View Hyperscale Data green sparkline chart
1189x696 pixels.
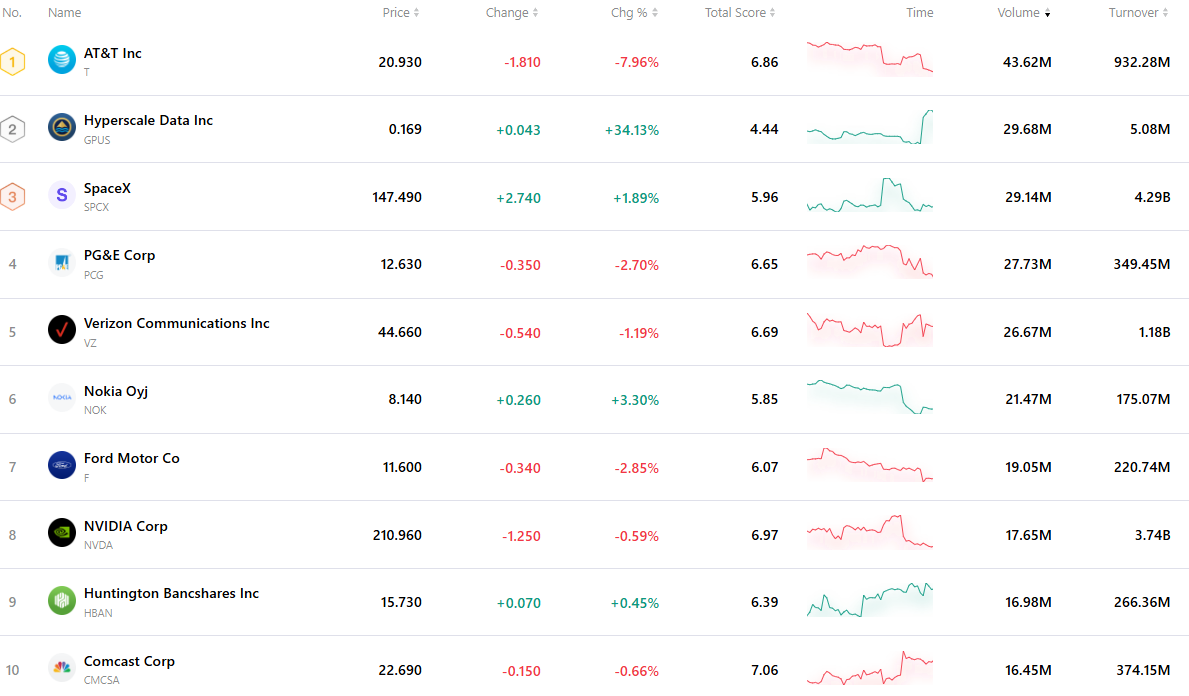tap(870, 127)
